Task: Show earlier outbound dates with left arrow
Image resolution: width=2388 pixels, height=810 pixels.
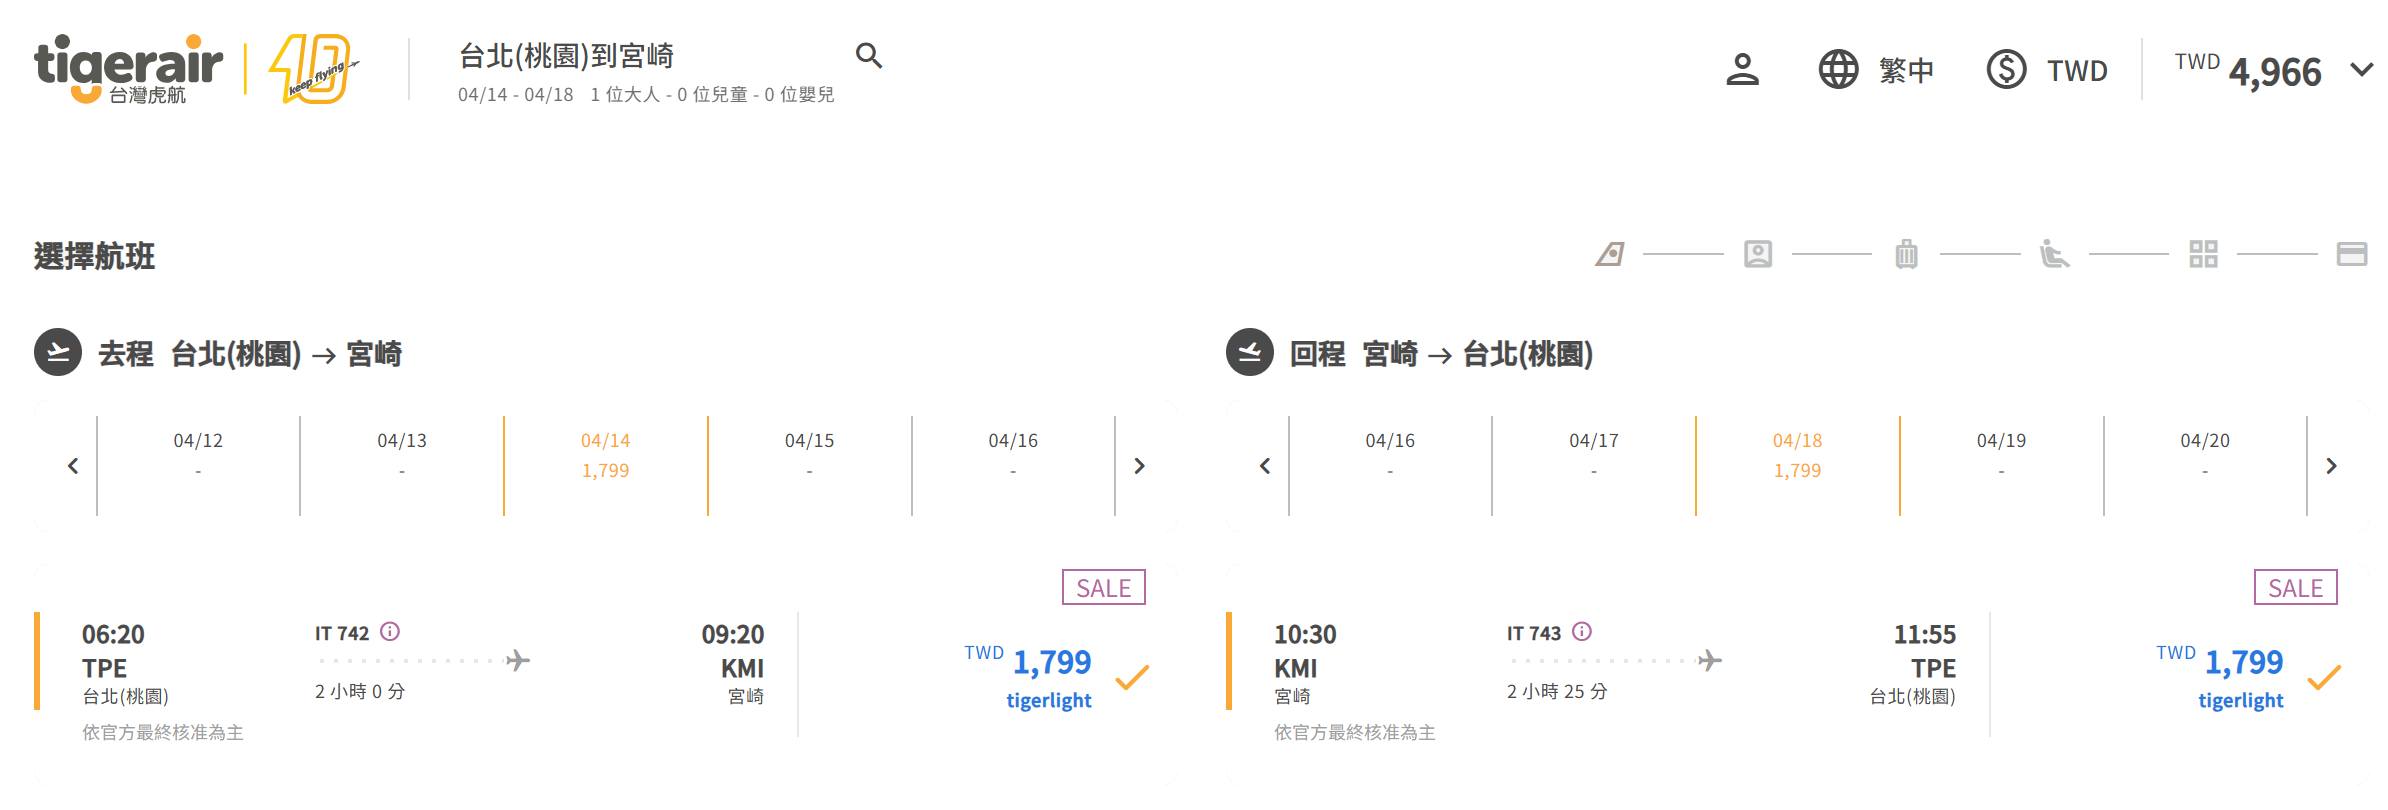Action: (73, 466)
